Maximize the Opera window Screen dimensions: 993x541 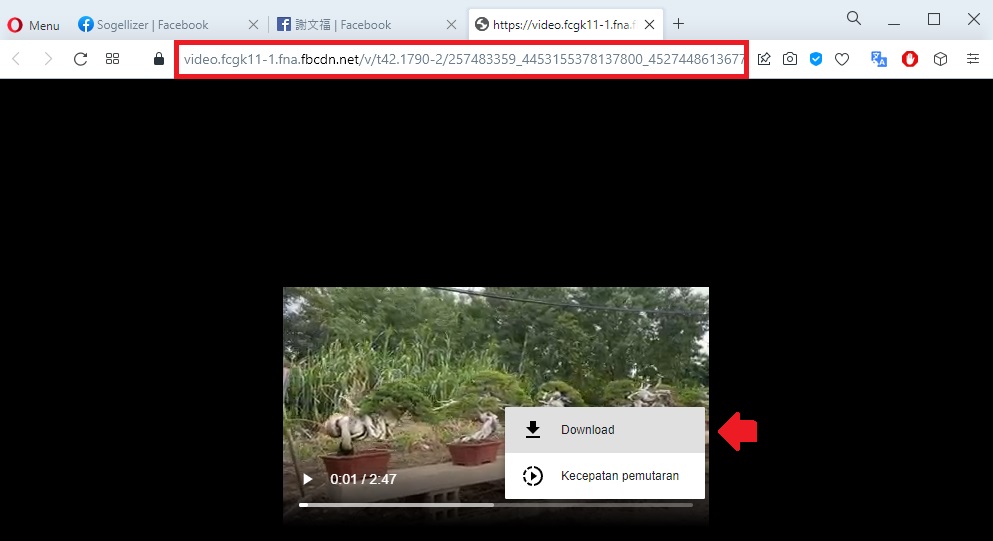(x=933, y=19)
